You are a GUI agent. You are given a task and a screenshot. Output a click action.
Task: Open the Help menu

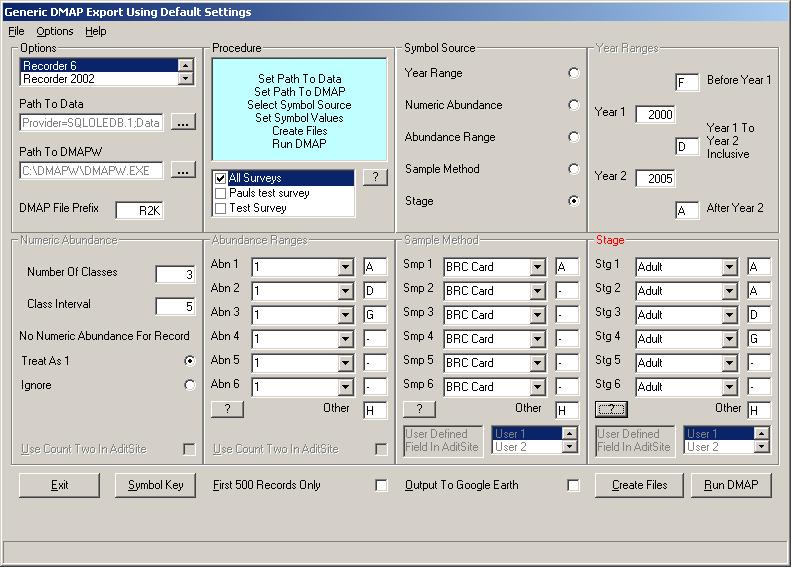coord(95,31)
